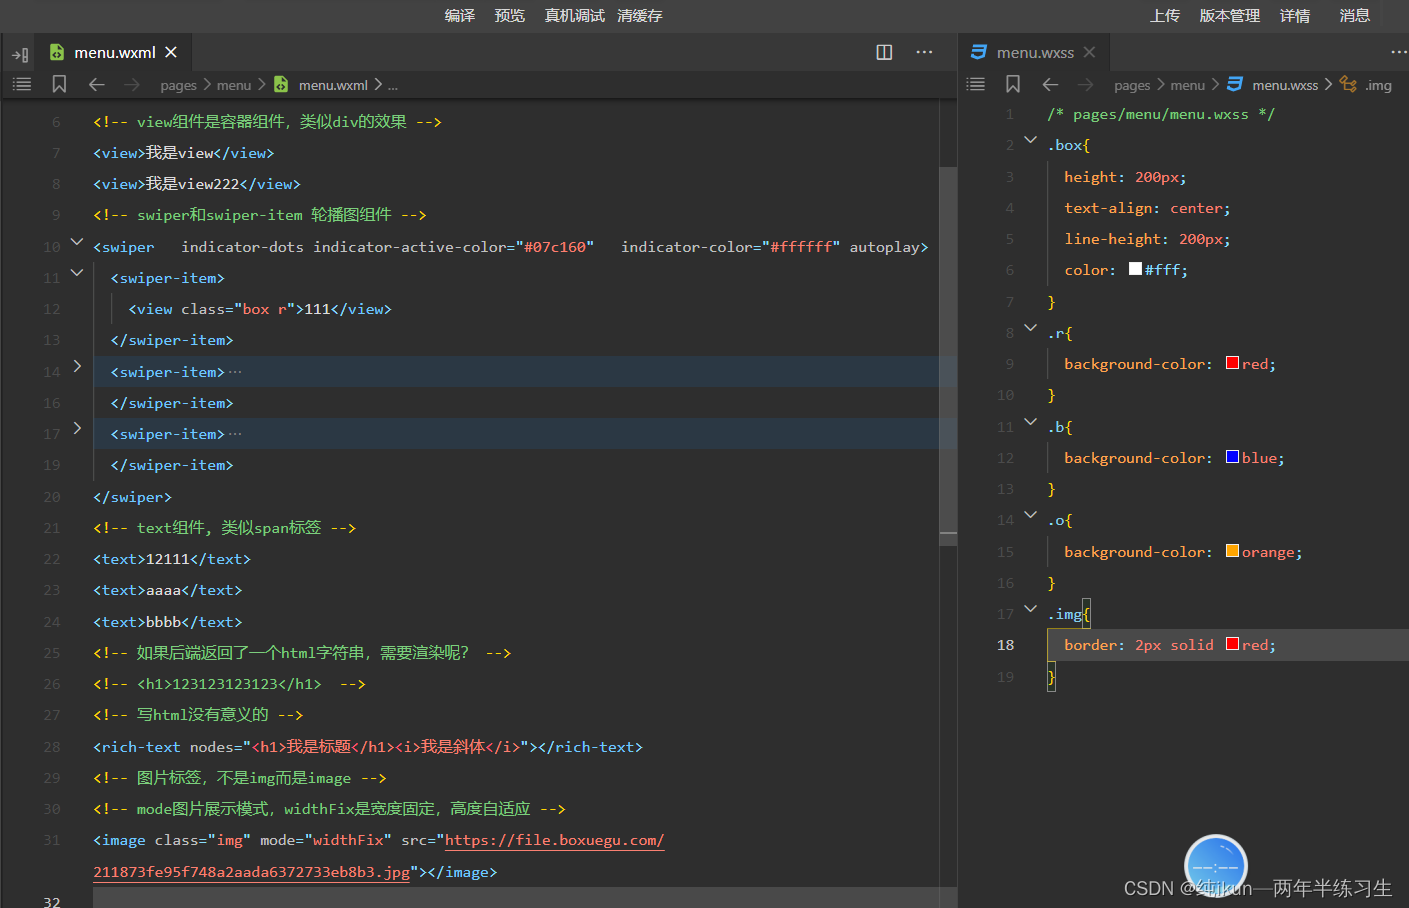Screen dimensions: 1409x908
Task: Click the orange color swatch
Action: [x=1233, y=550]
